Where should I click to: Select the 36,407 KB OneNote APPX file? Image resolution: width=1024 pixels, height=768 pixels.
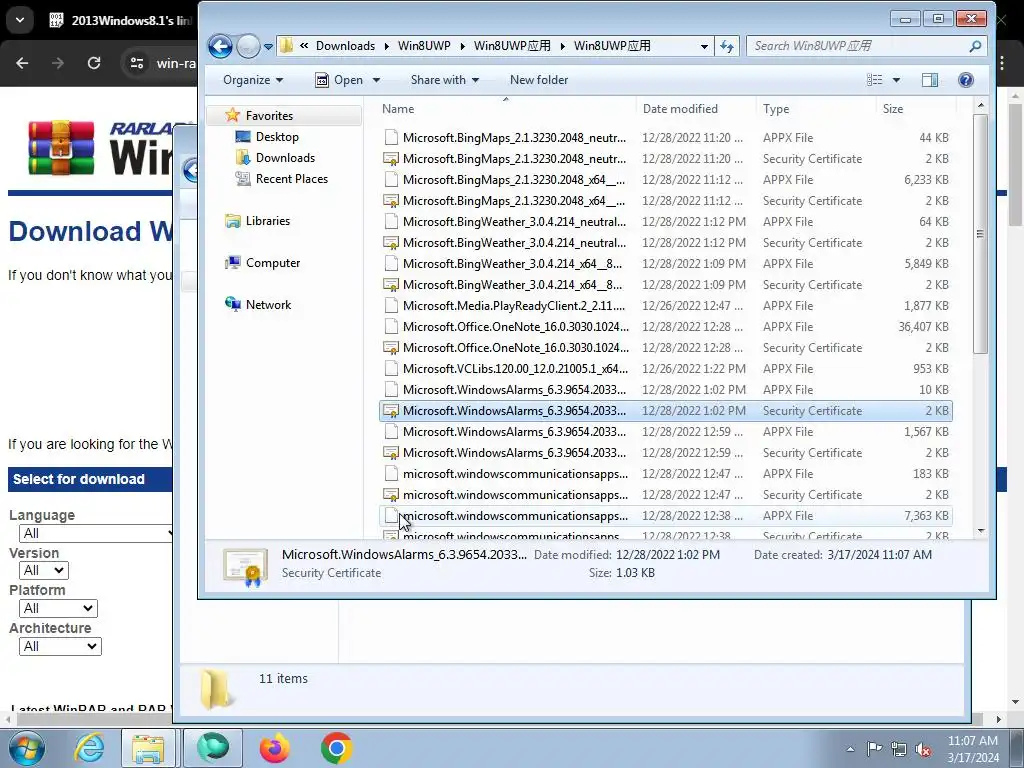click(x=665, y=327)
